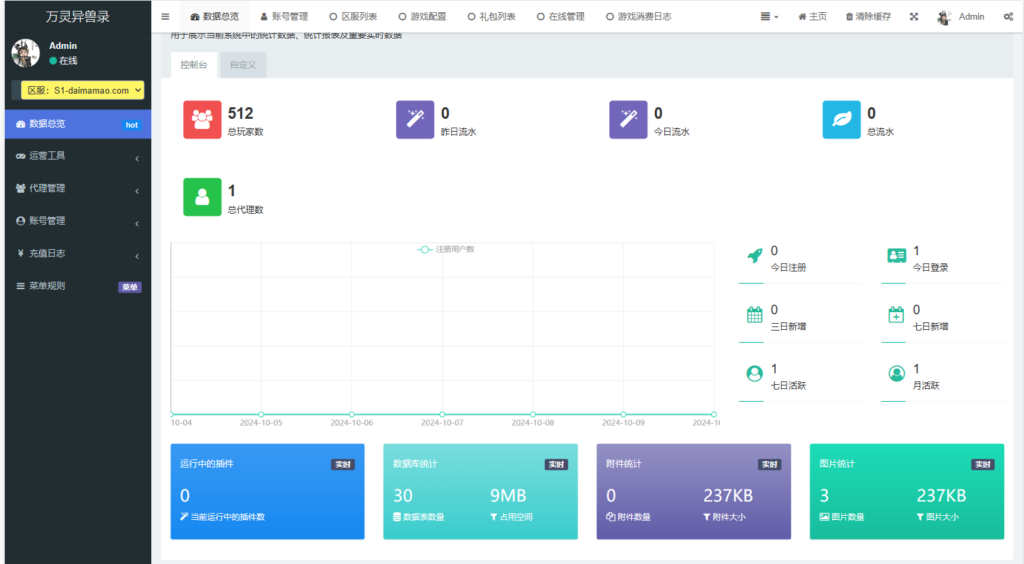This screenshot has height=564, width=1024.
Task: Expand the 账号管理 sidebar menu
Action: pyautogui.click(x=78, y=221)
